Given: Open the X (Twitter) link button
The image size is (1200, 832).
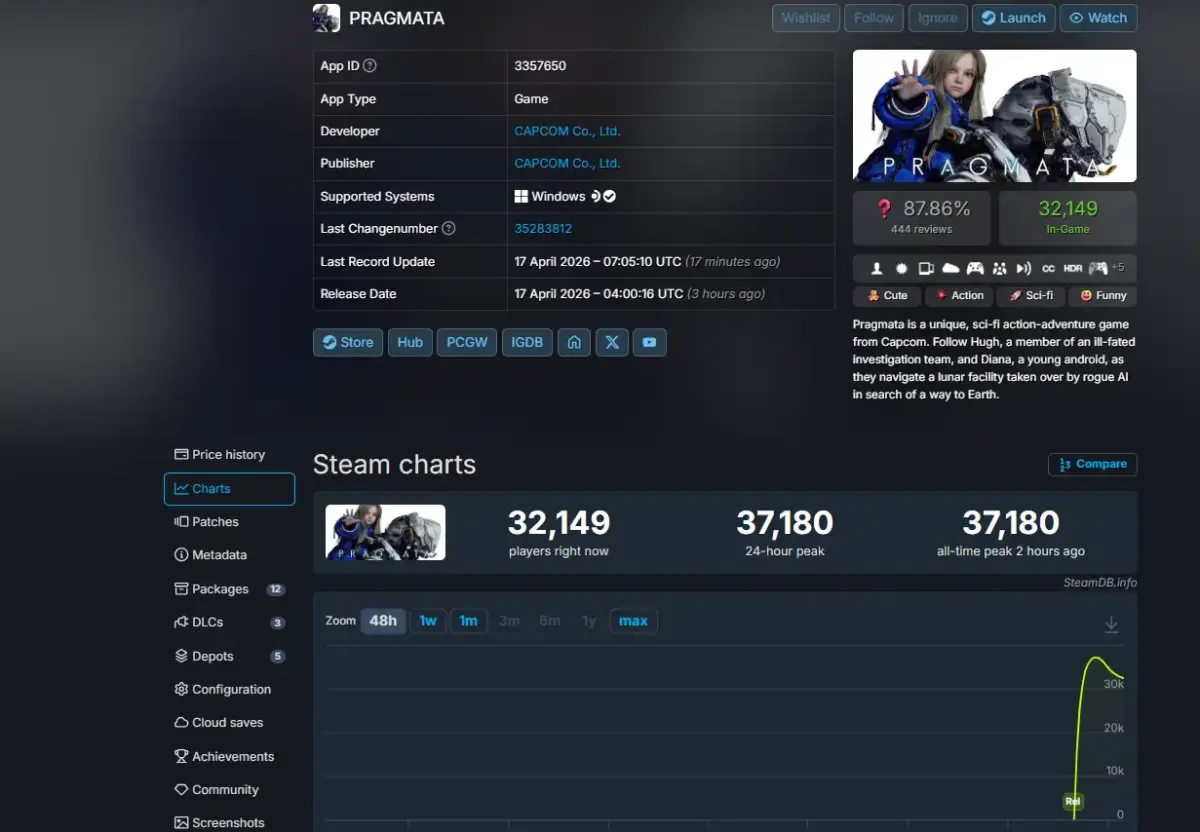Looking at the screenshot, I should 612,342.
